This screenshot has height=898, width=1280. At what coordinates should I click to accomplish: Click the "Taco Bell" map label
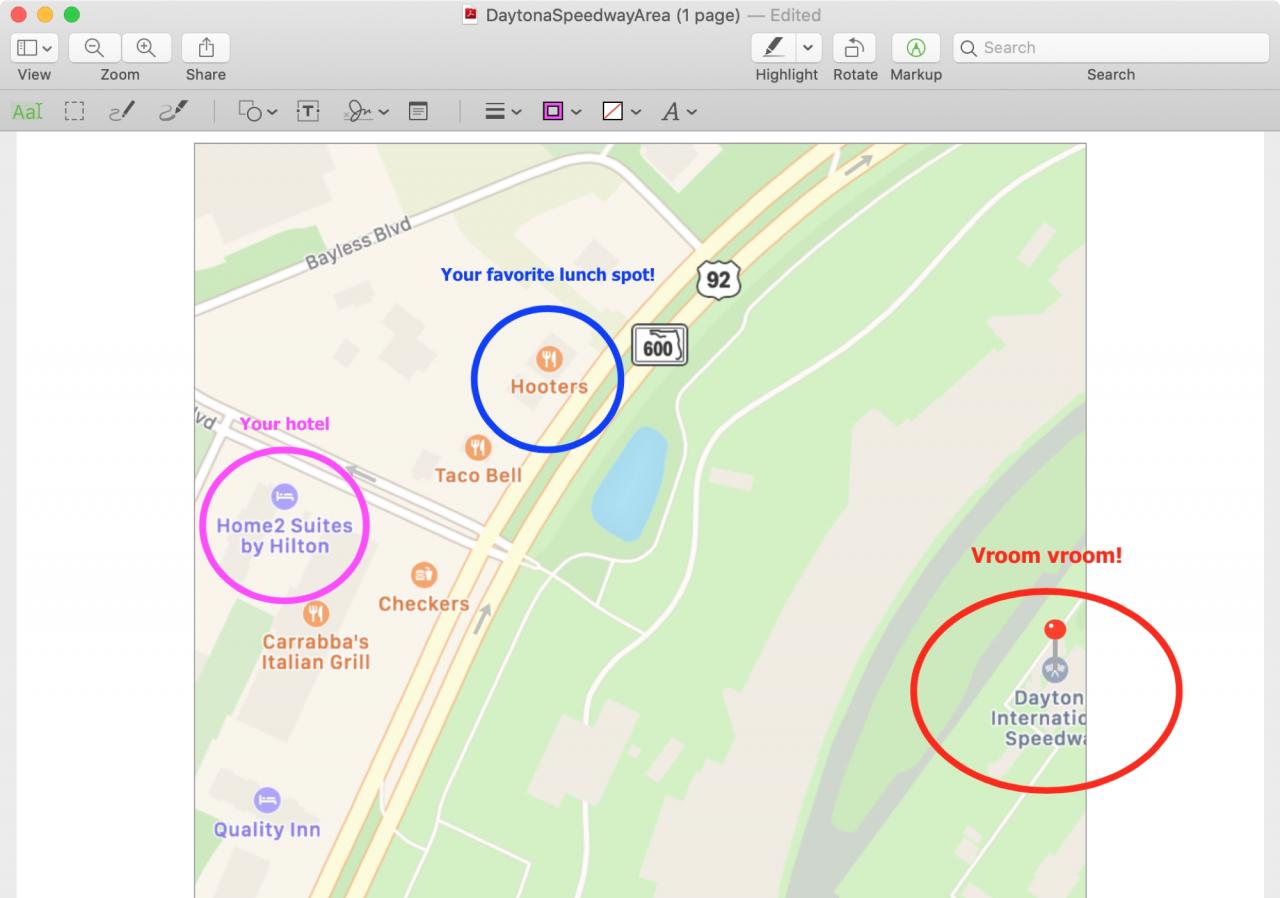478,475
